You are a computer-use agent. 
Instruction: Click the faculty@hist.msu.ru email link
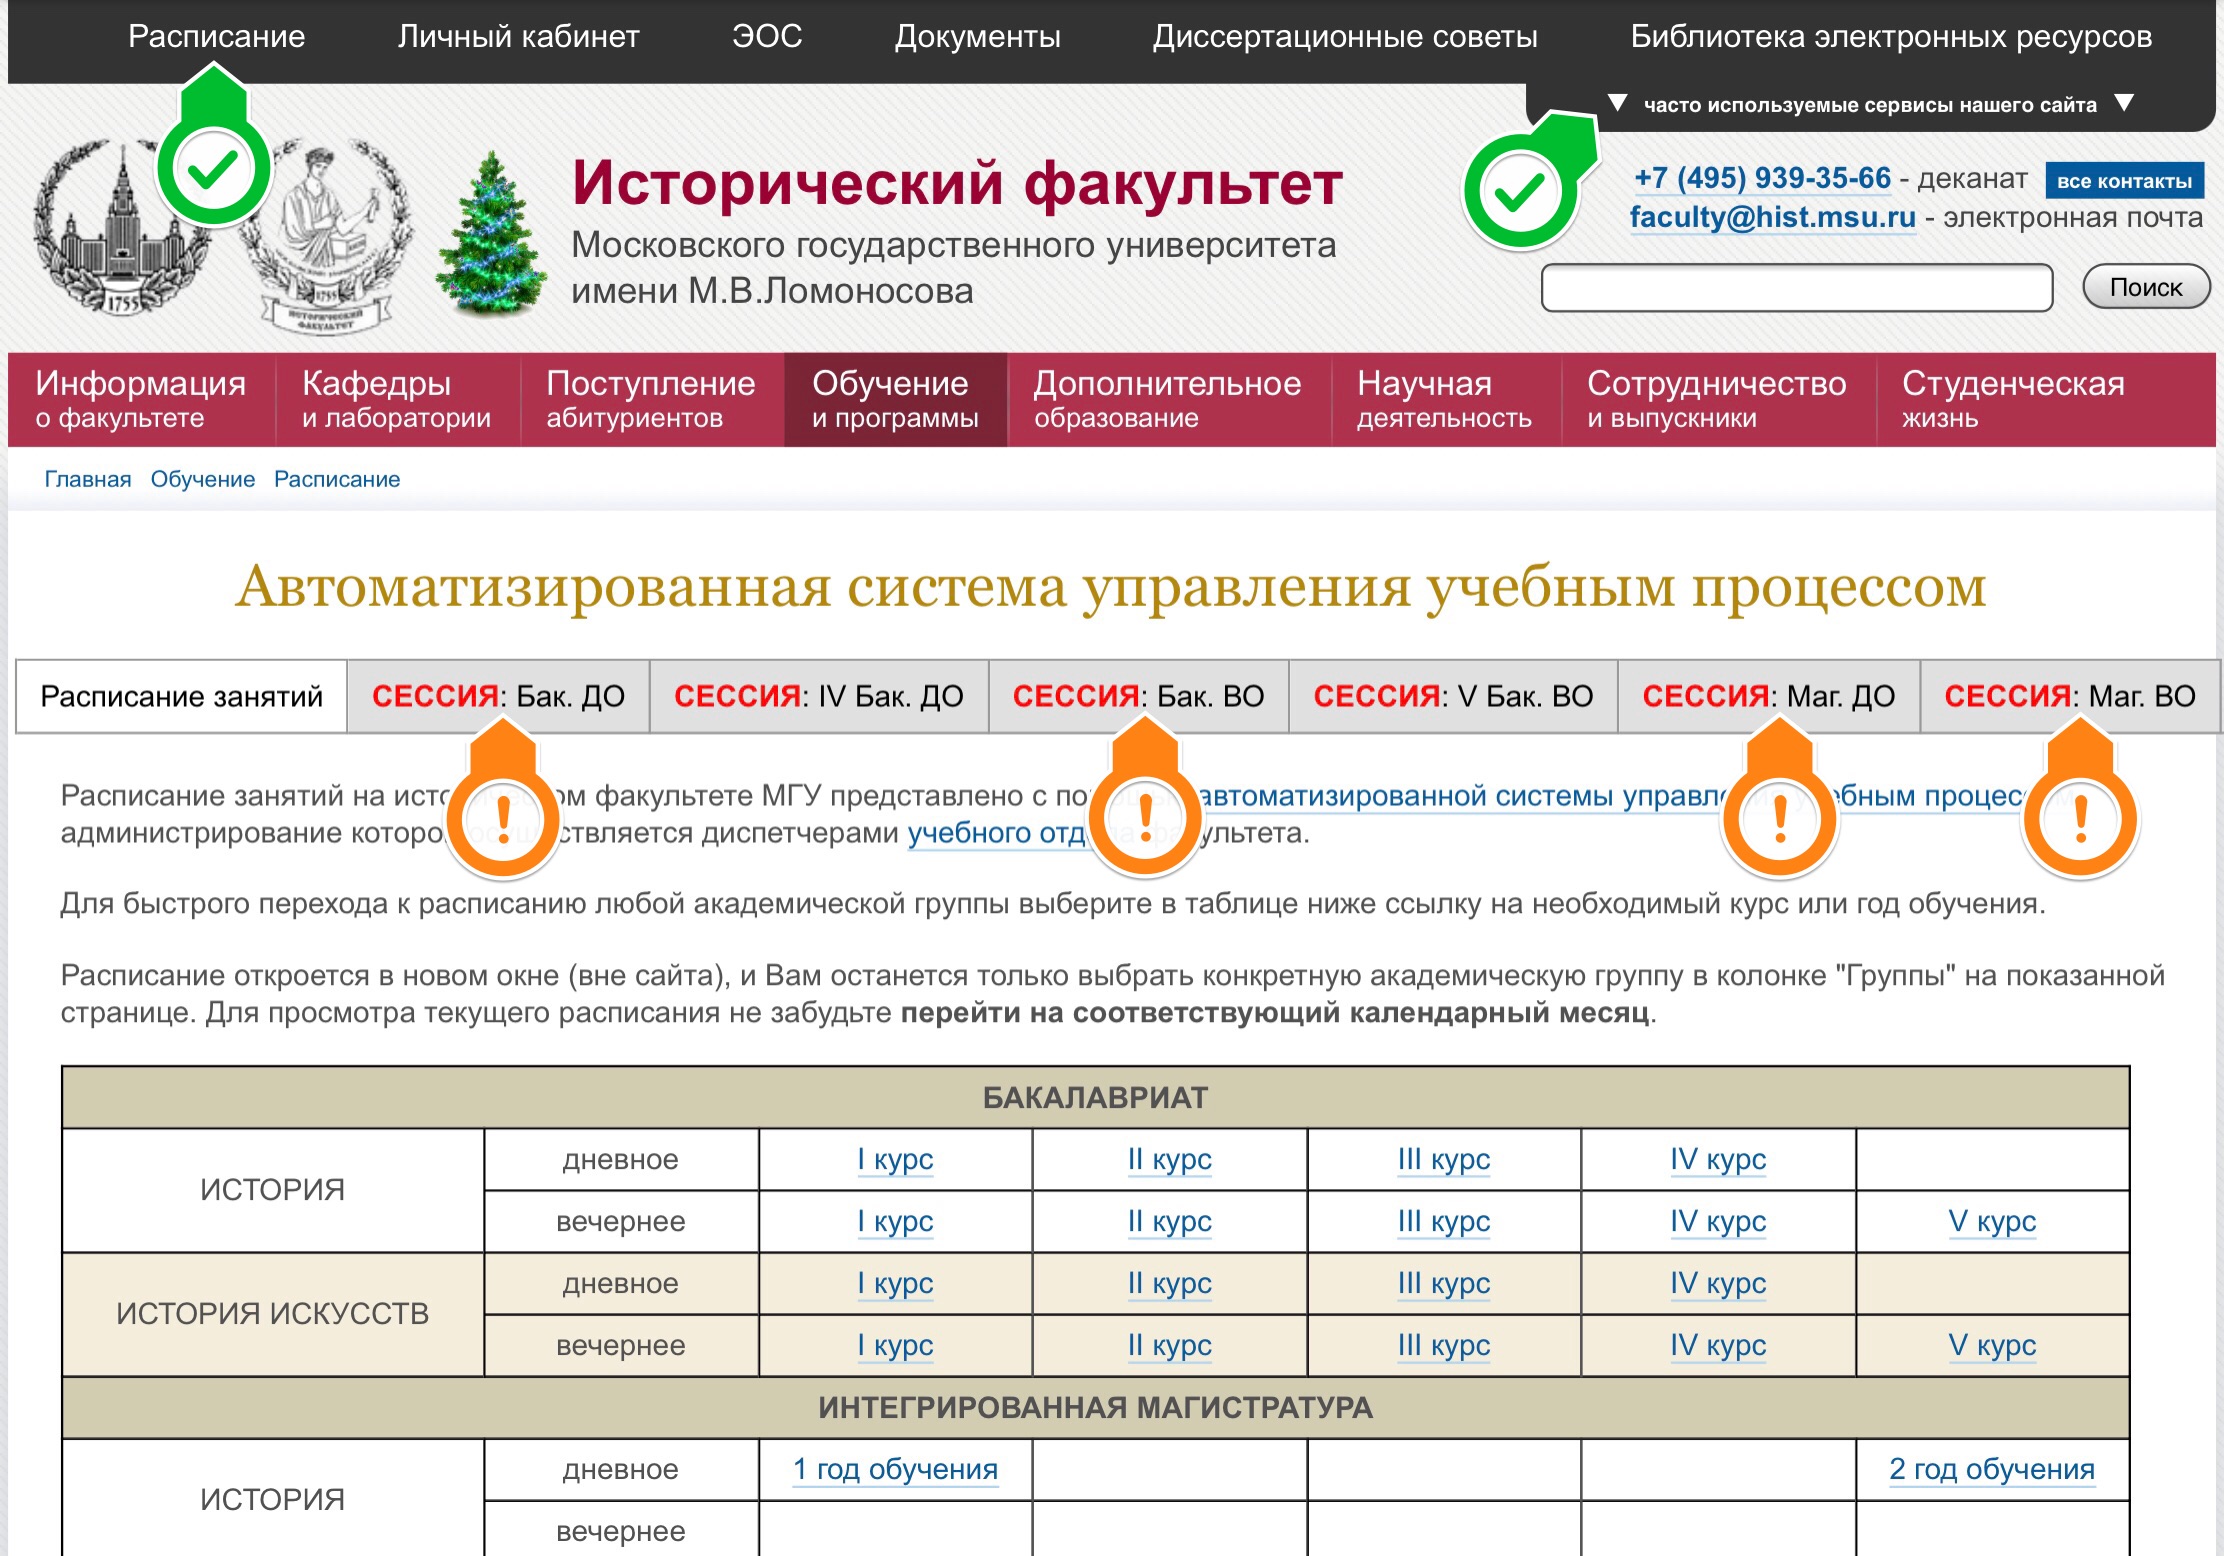pyautogui.click(x=1772, y=217)
